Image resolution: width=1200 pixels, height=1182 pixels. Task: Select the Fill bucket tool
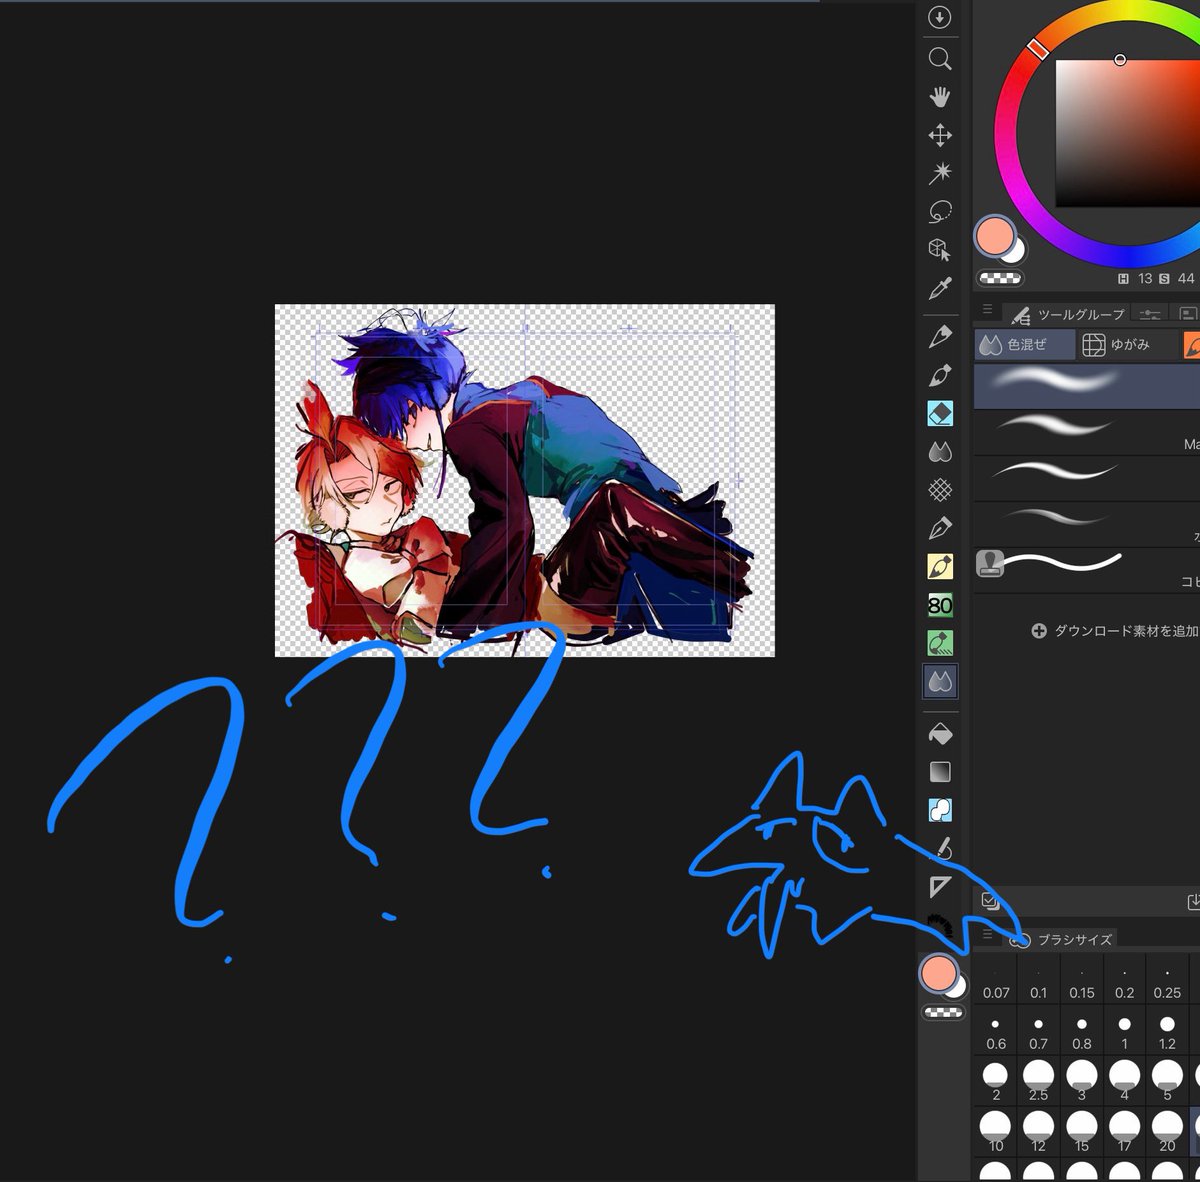click(x=940, y=734)
